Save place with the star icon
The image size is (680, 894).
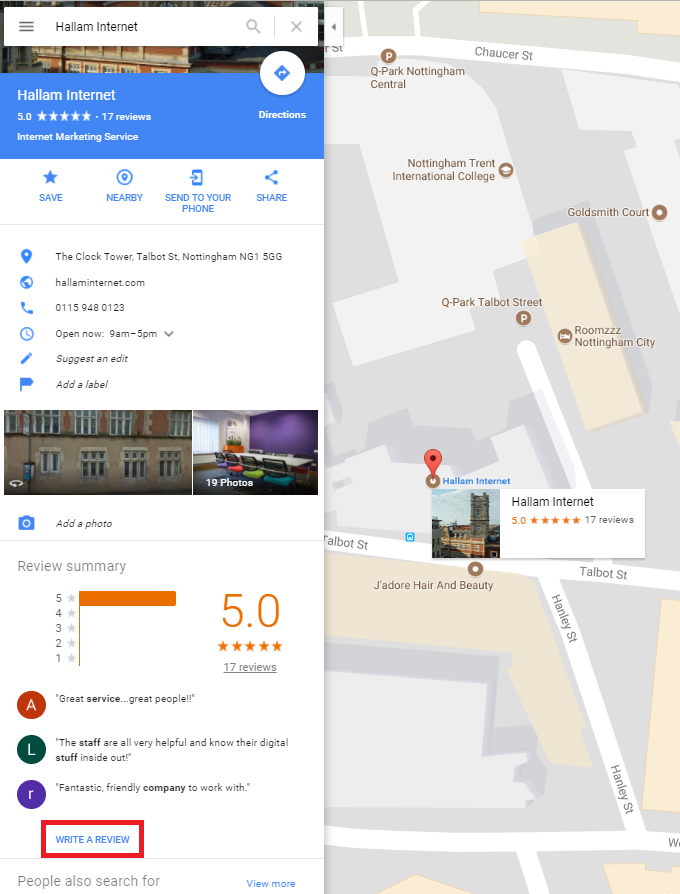tap(50, 177)
